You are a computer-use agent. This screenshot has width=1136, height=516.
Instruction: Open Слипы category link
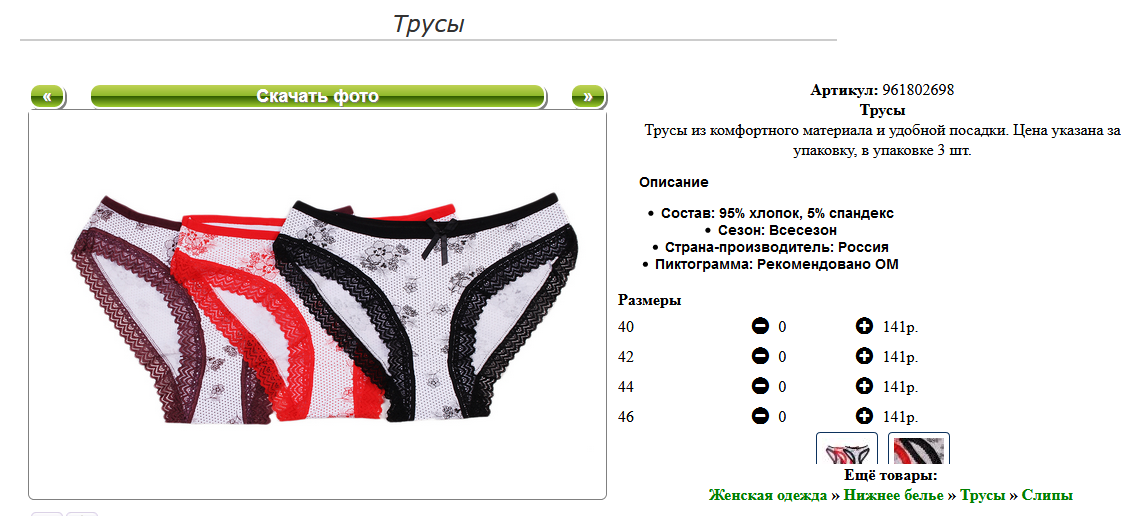click(1048, 496)
